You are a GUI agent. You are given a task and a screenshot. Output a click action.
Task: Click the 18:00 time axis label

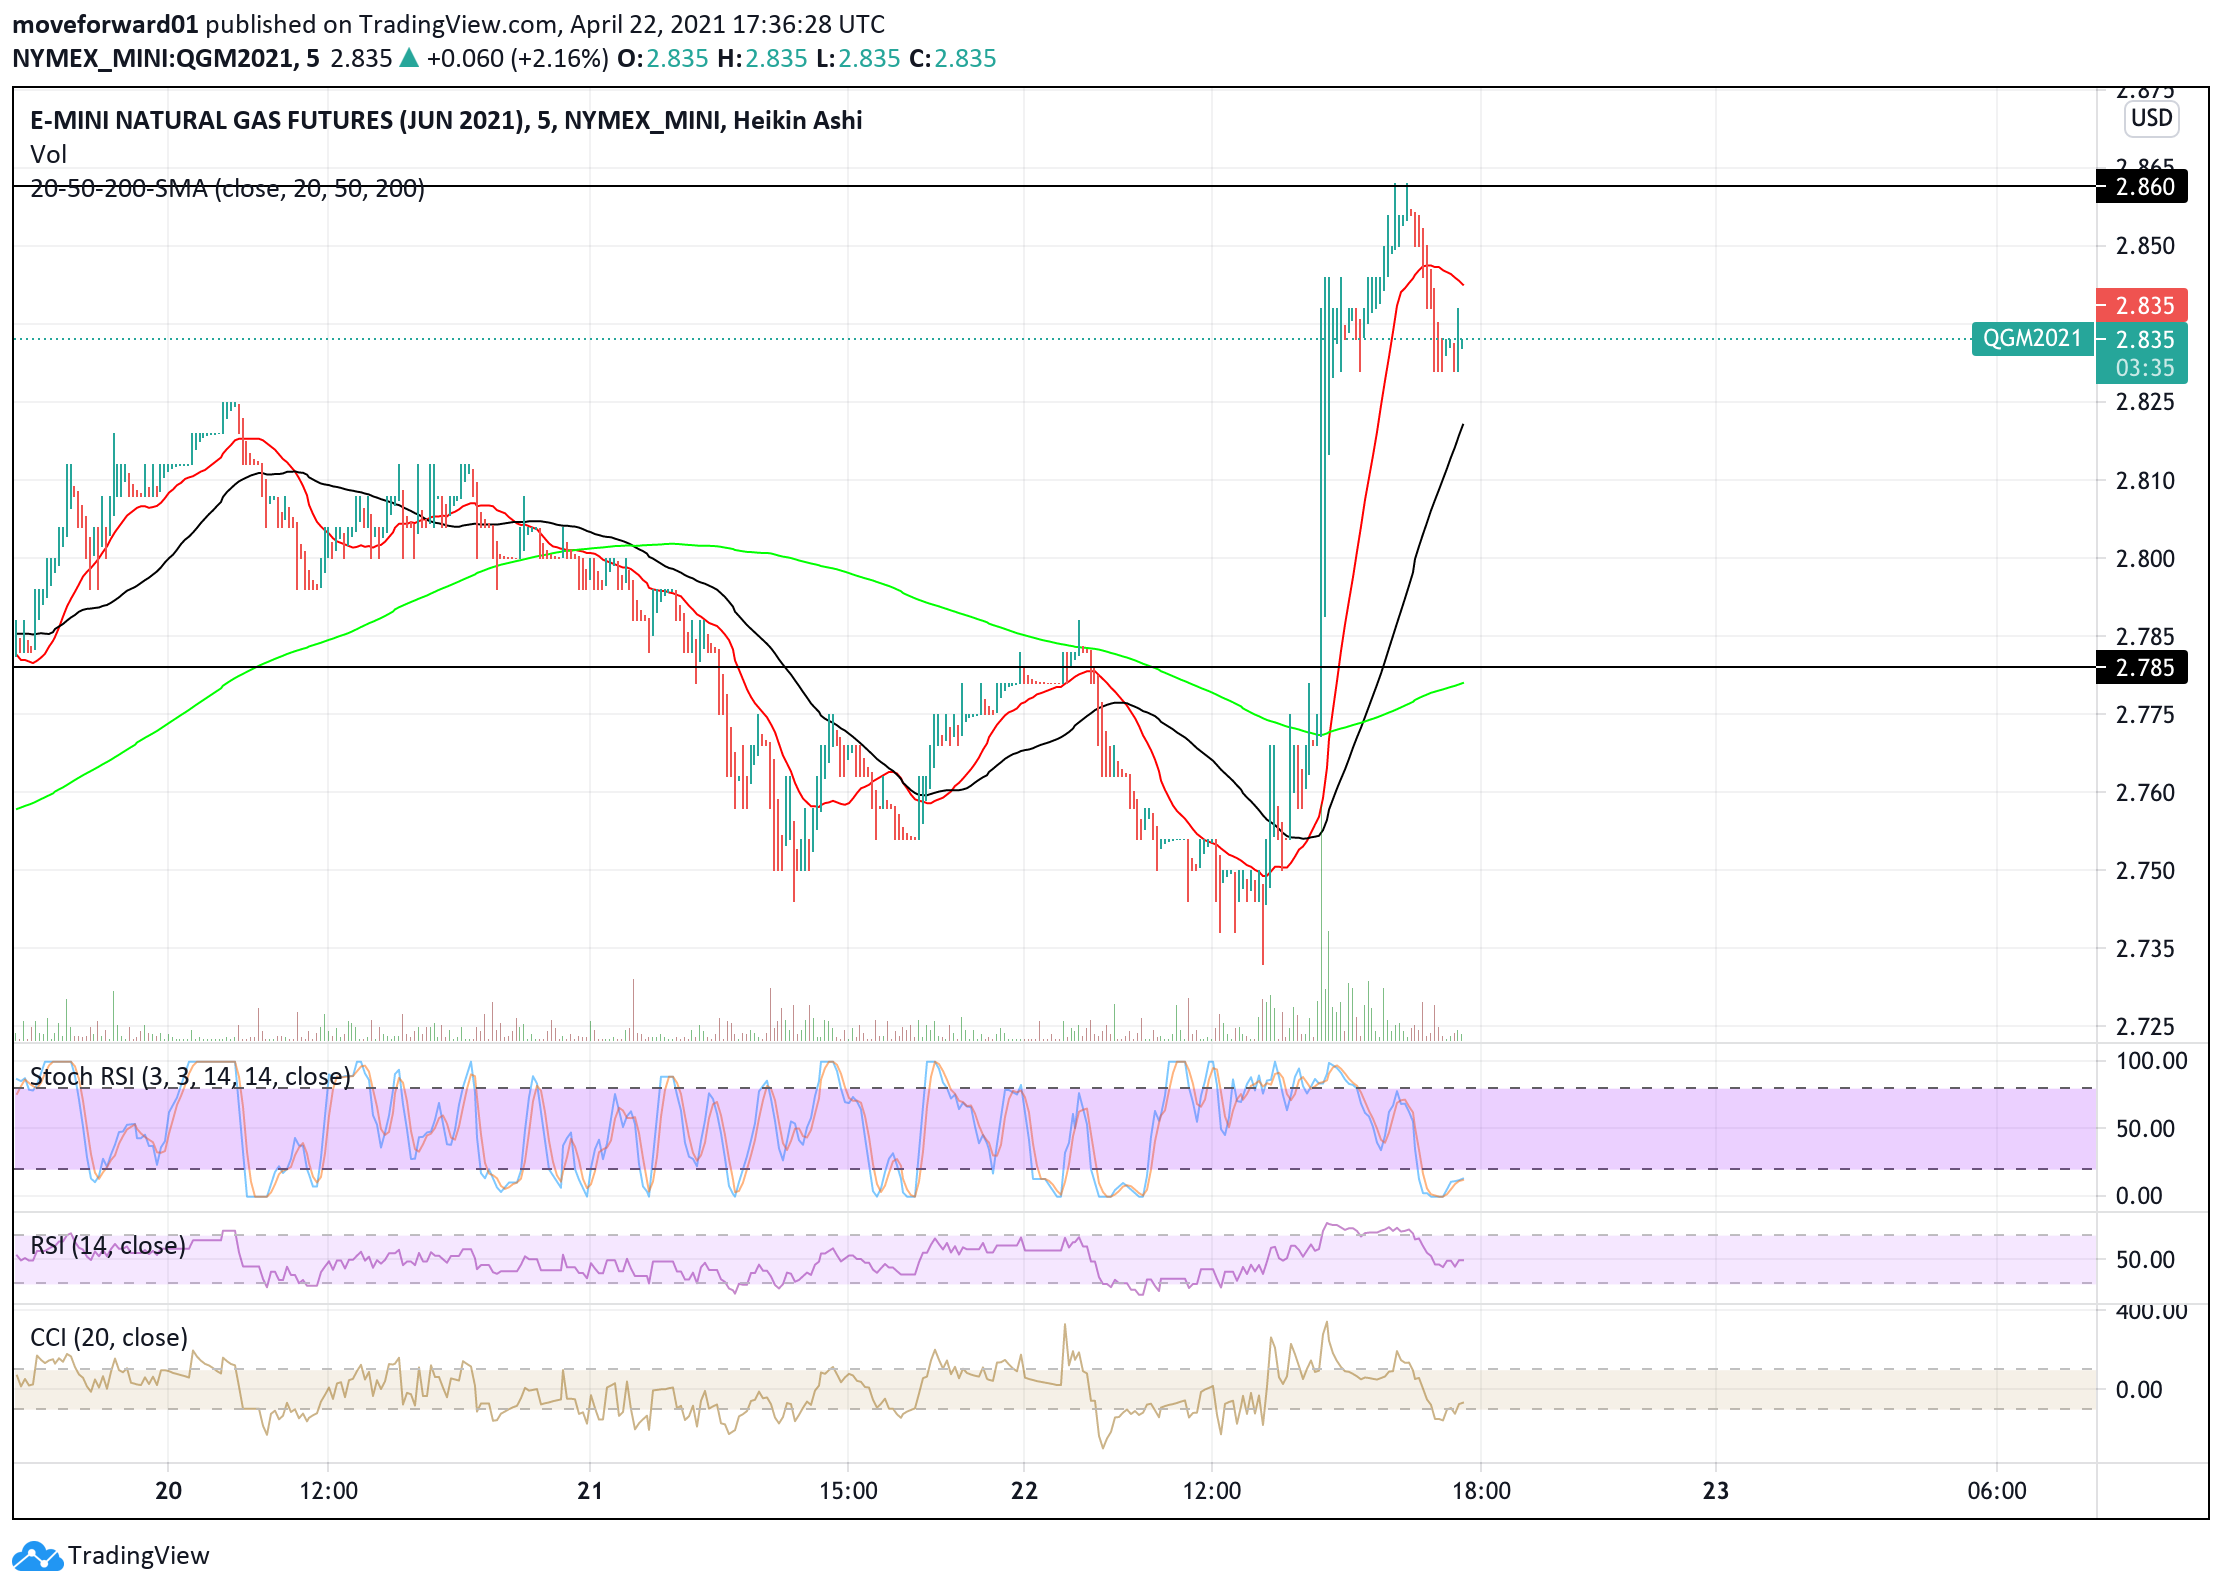coord(1481,1491)
